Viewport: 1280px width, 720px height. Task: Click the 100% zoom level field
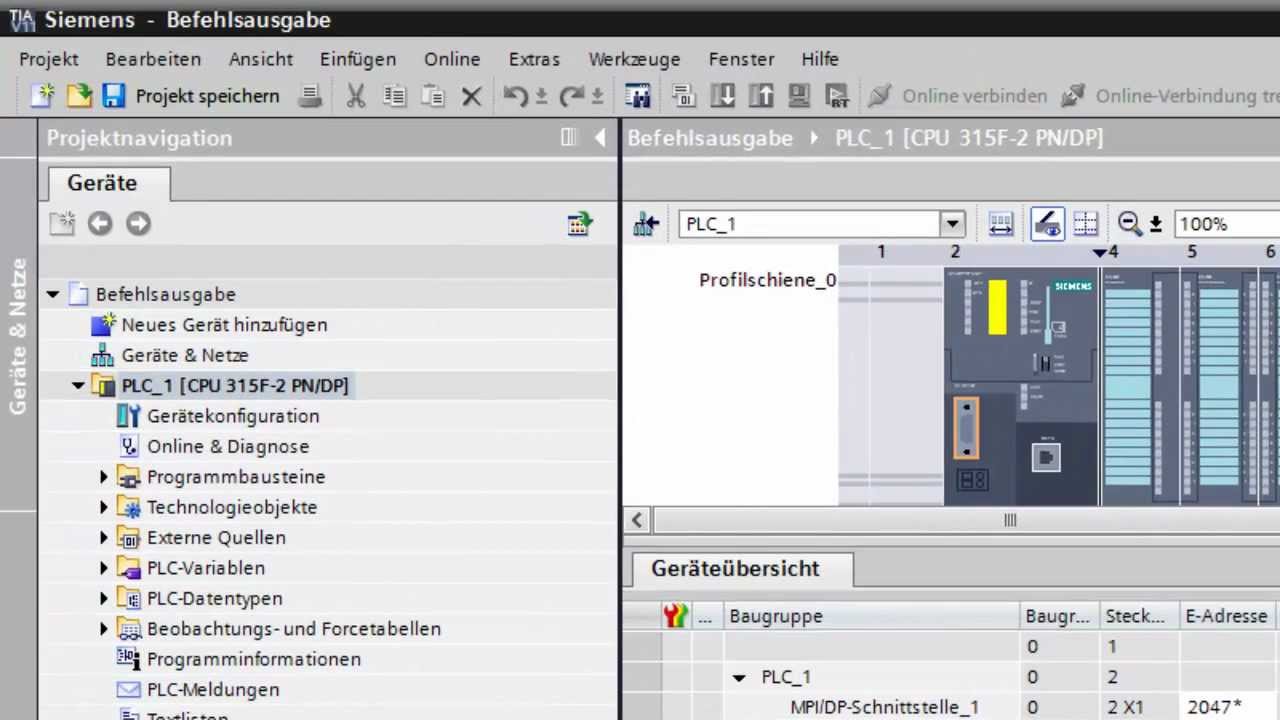pos(1226,224)
